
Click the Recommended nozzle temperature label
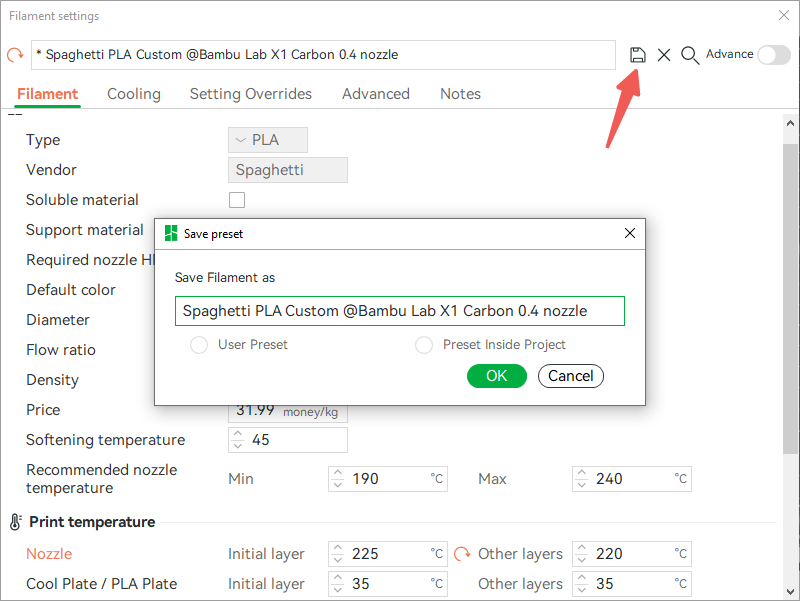tap(102, 479)
